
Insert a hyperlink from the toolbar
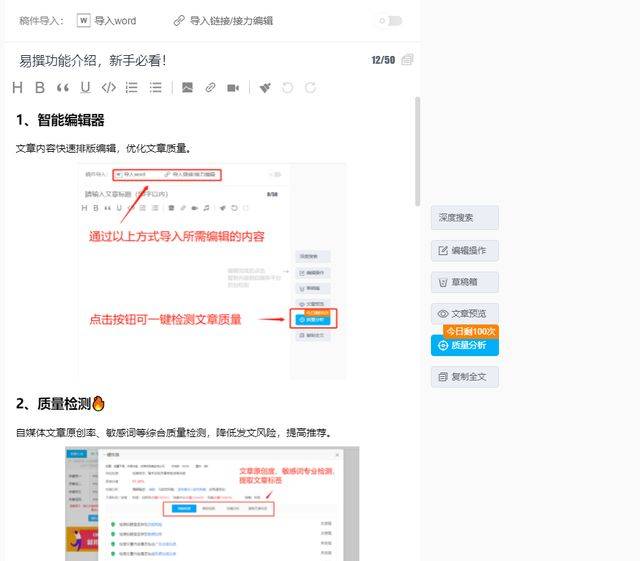210,88
